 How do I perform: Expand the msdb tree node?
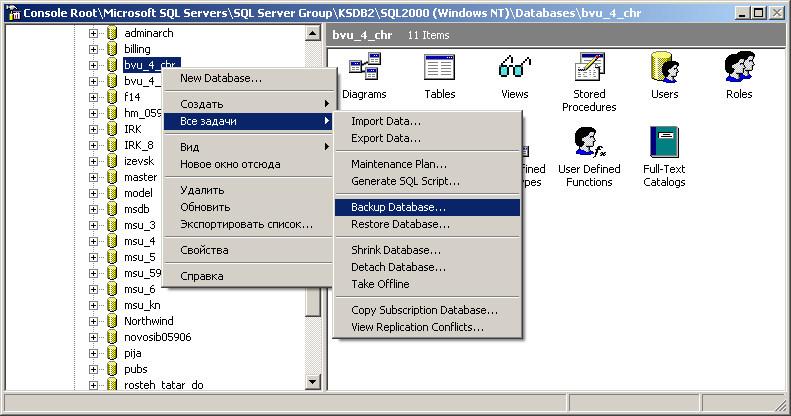pyautogui.click(x=93, y=209)
